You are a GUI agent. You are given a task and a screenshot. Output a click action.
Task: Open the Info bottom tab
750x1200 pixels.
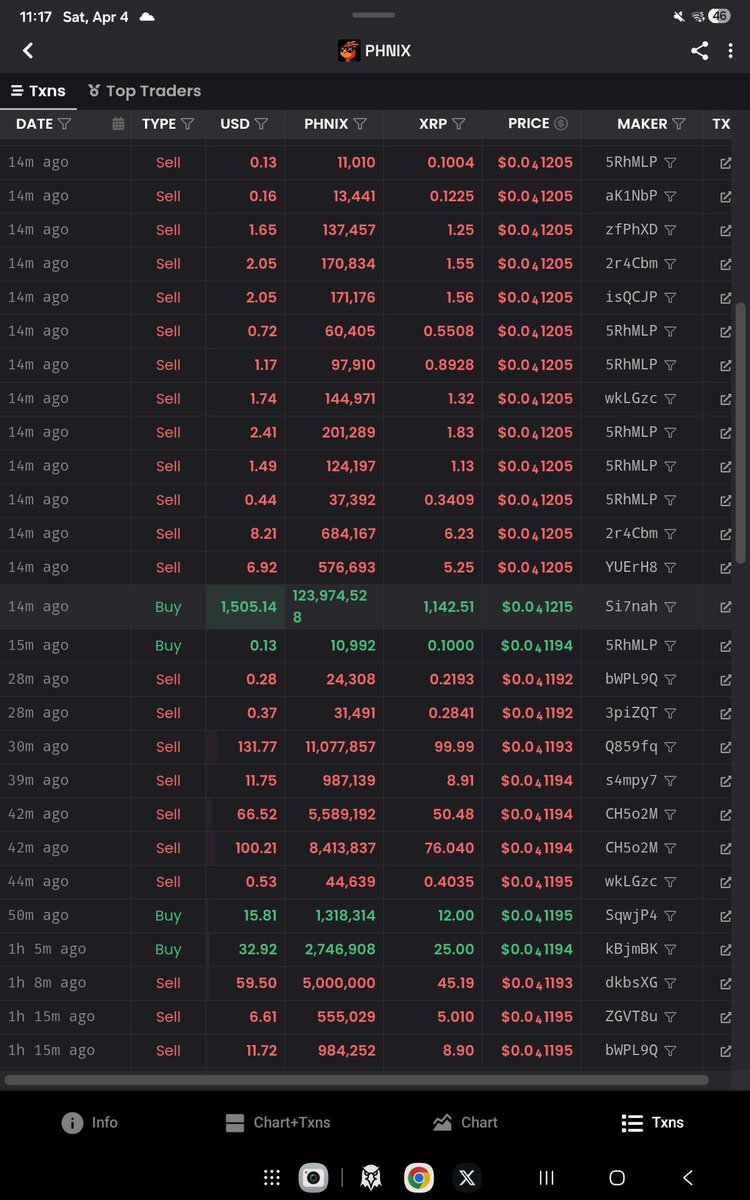[89, 1122]
